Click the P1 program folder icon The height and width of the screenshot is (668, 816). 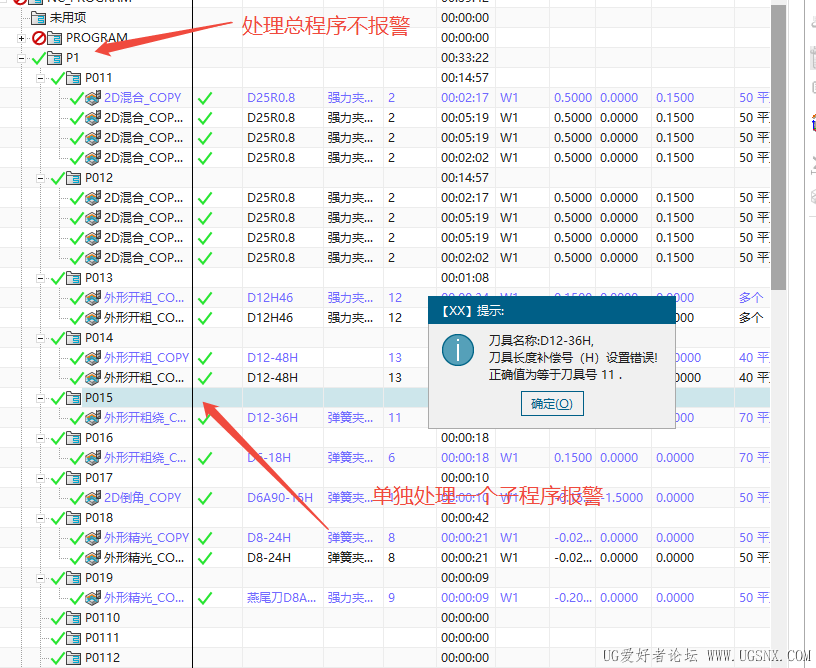(x=54, y=58)
